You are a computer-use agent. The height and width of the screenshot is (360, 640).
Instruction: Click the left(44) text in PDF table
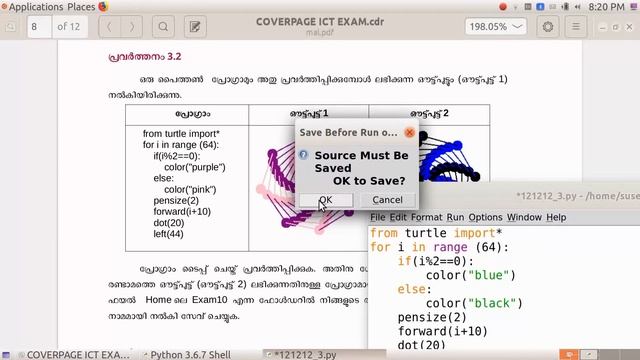(168, 234)
